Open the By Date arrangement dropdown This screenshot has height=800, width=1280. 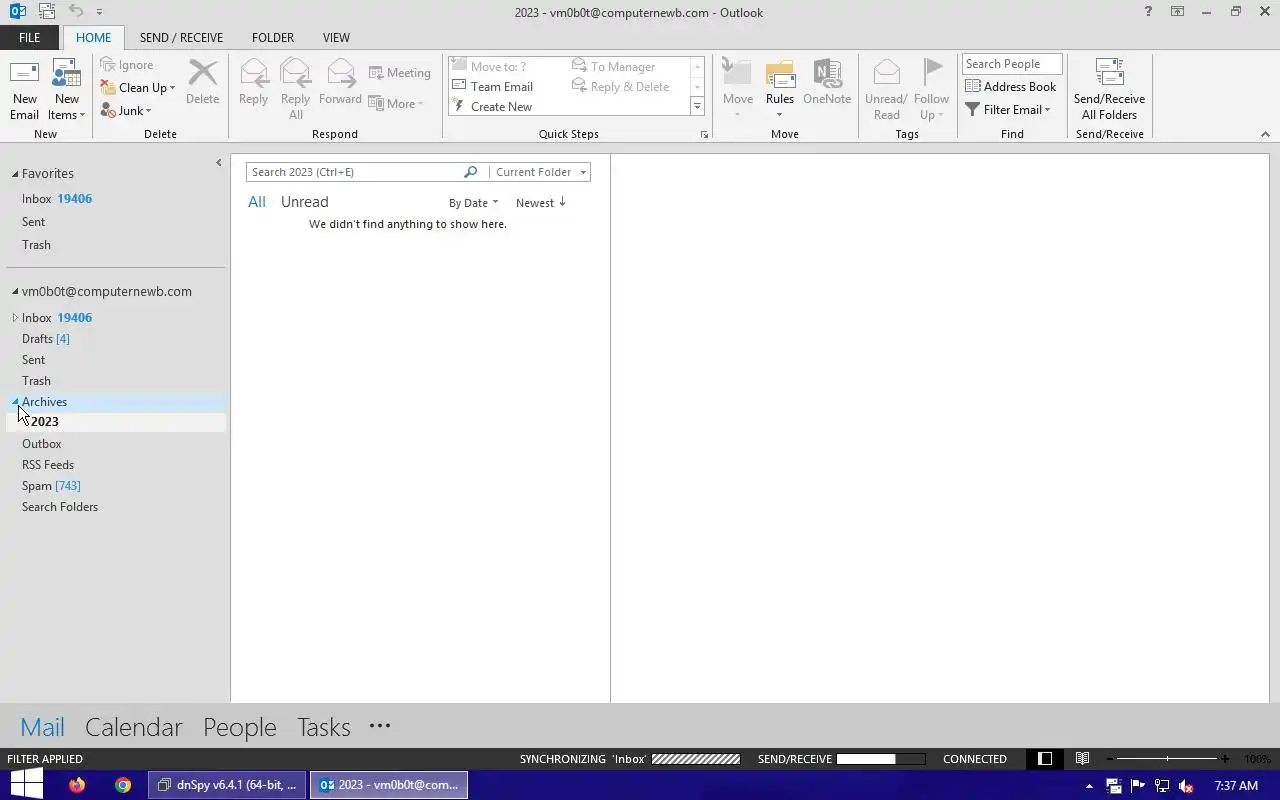coord(473,203)
